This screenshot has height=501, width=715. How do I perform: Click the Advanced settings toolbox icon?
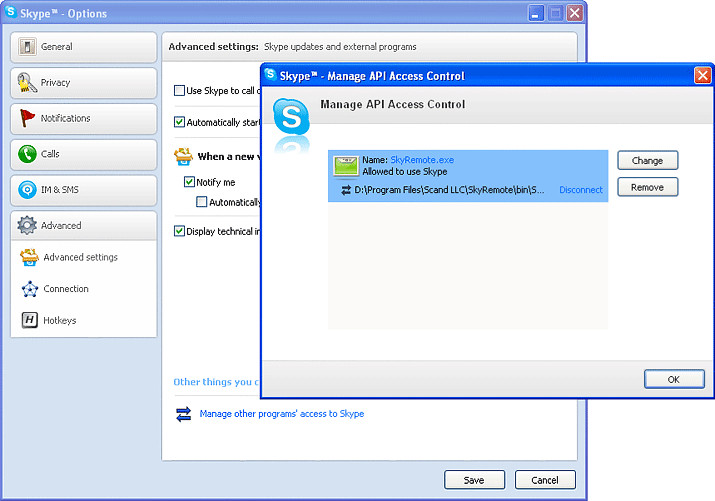30,257
